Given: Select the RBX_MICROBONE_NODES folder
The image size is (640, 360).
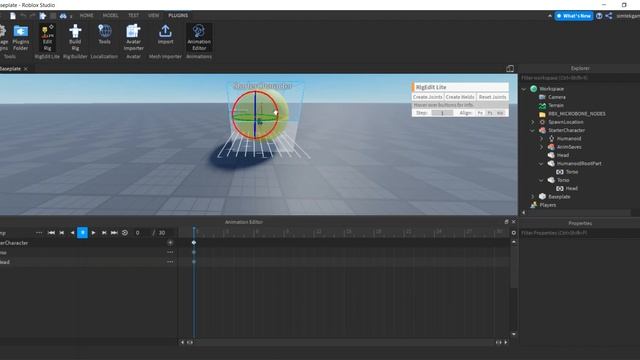Looking at the screenshot, I should 577,114.
